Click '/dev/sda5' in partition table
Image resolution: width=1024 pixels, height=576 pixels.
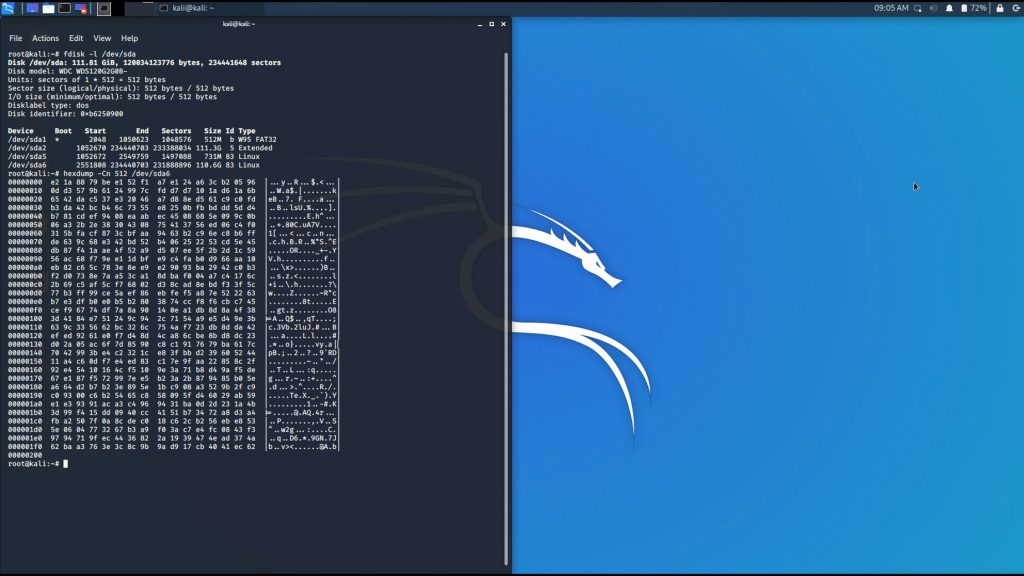(x=27, y=157)
